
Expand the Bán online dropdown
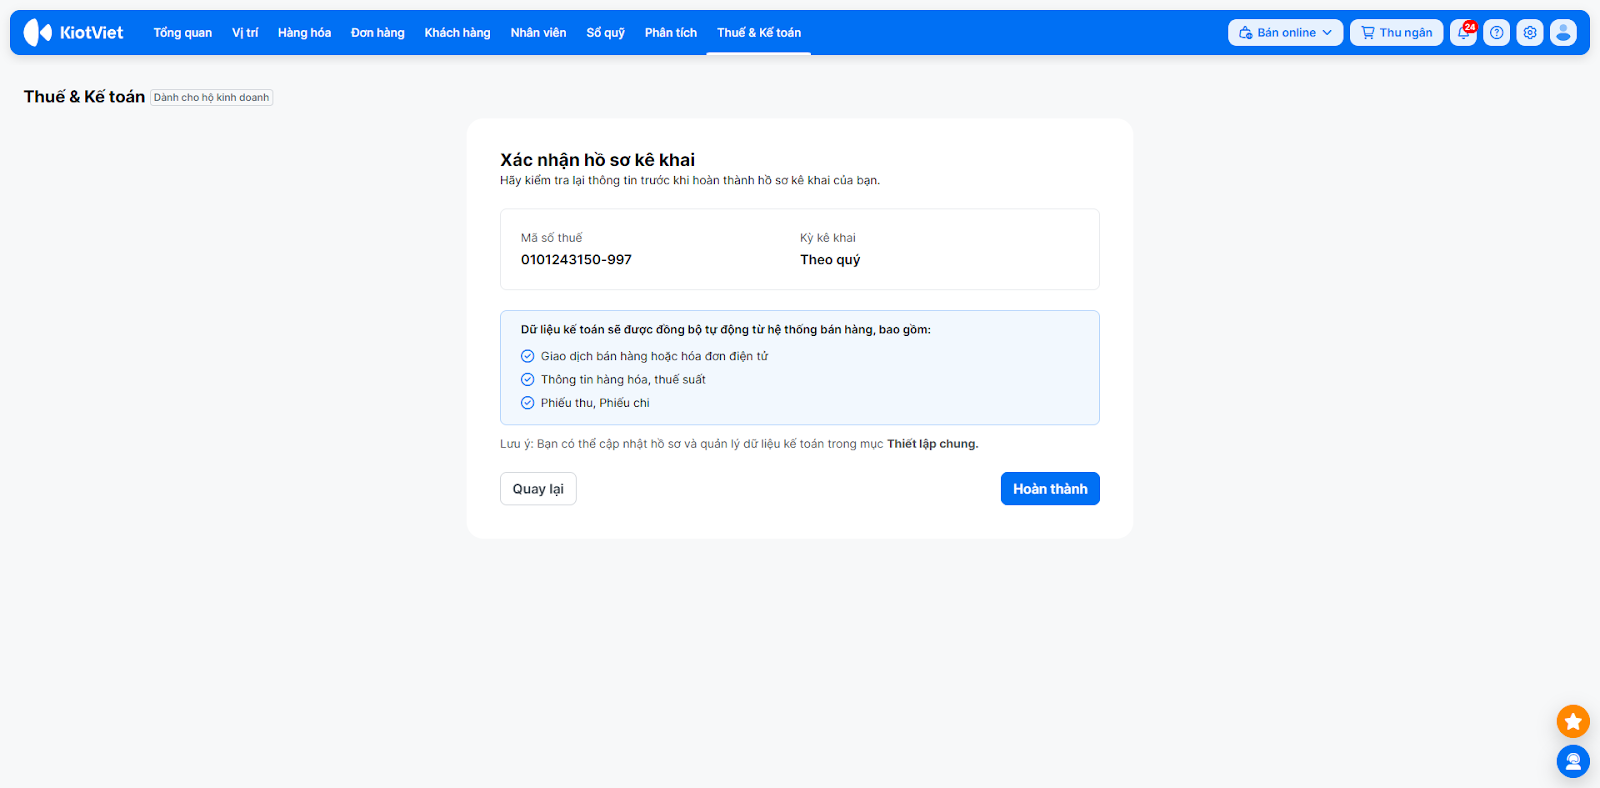(x=1285, y=33)
